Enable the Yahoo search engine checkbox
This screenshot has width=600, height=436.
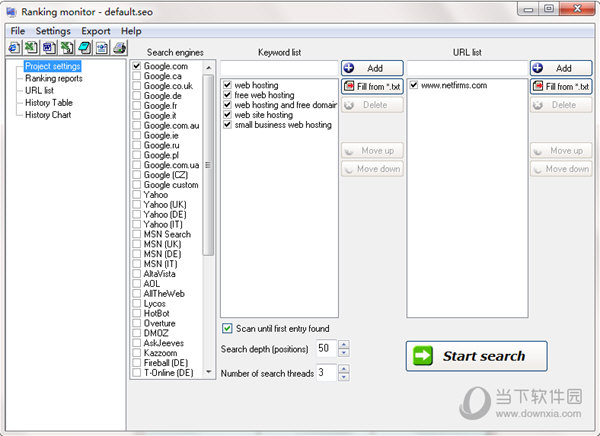[137, 194]
